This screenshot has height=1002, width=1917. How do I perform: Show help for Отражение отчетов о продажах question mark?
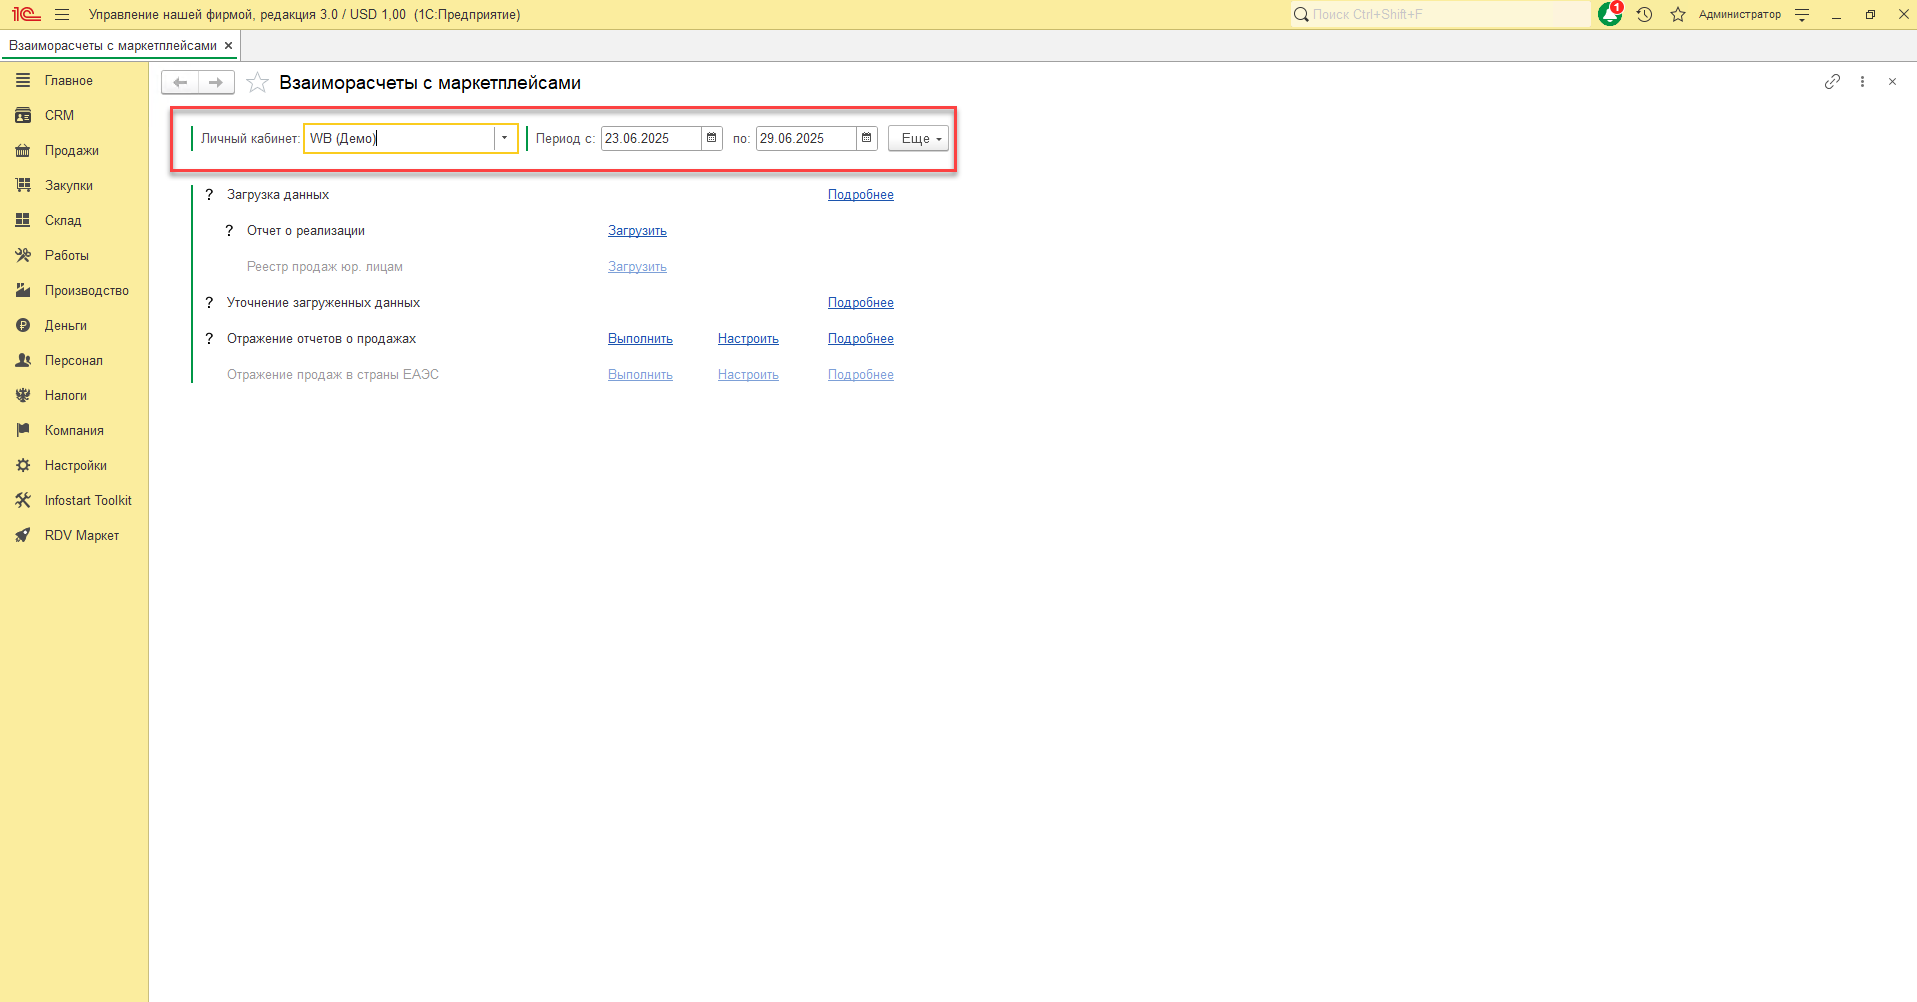point(209,339)
